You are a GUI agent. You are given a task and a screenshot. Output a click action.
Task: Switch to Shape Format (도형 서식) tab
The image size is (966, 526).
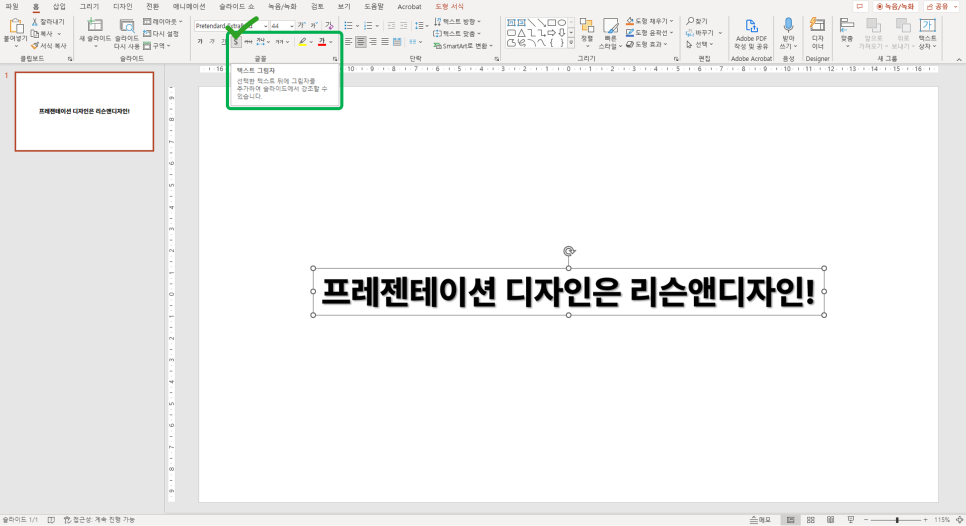pos(449,7)
